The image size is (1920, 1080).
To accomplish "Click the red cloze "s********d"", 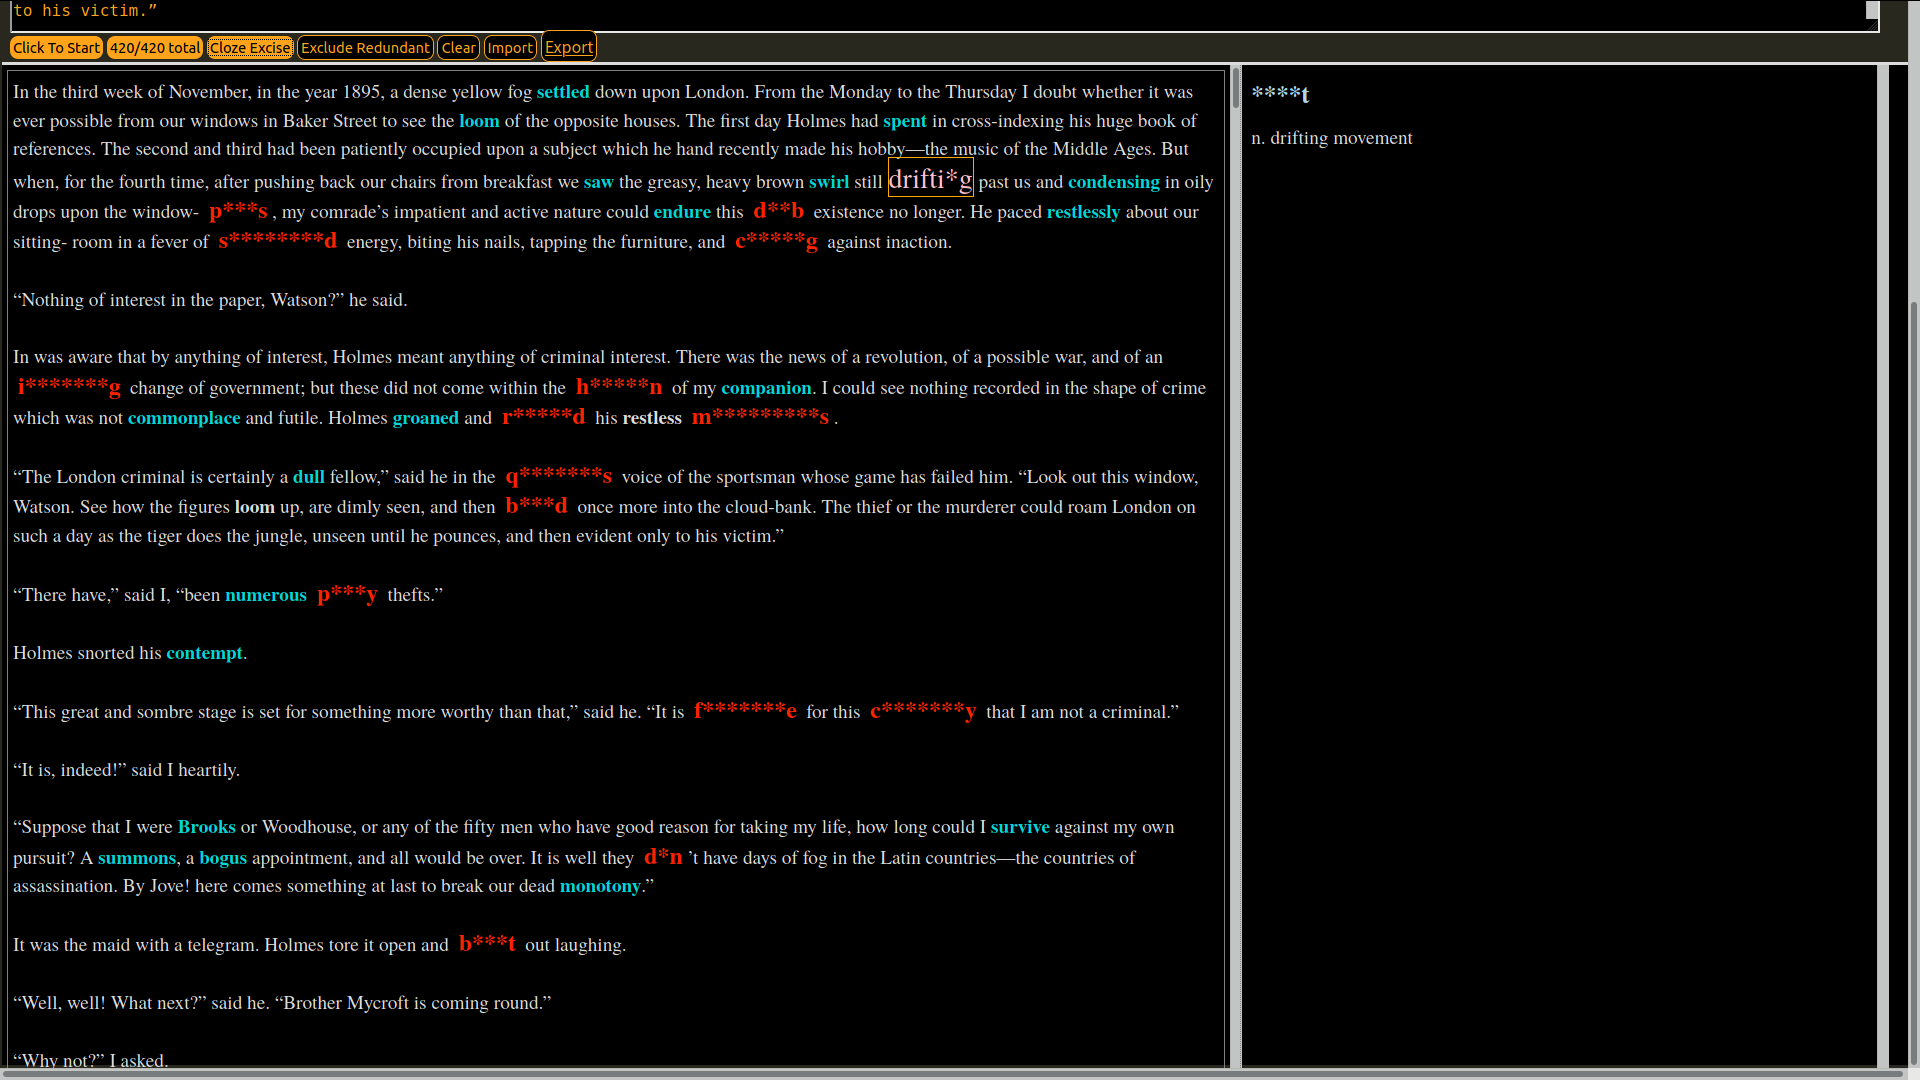I will pyautogui.click(x=277, y=241).
